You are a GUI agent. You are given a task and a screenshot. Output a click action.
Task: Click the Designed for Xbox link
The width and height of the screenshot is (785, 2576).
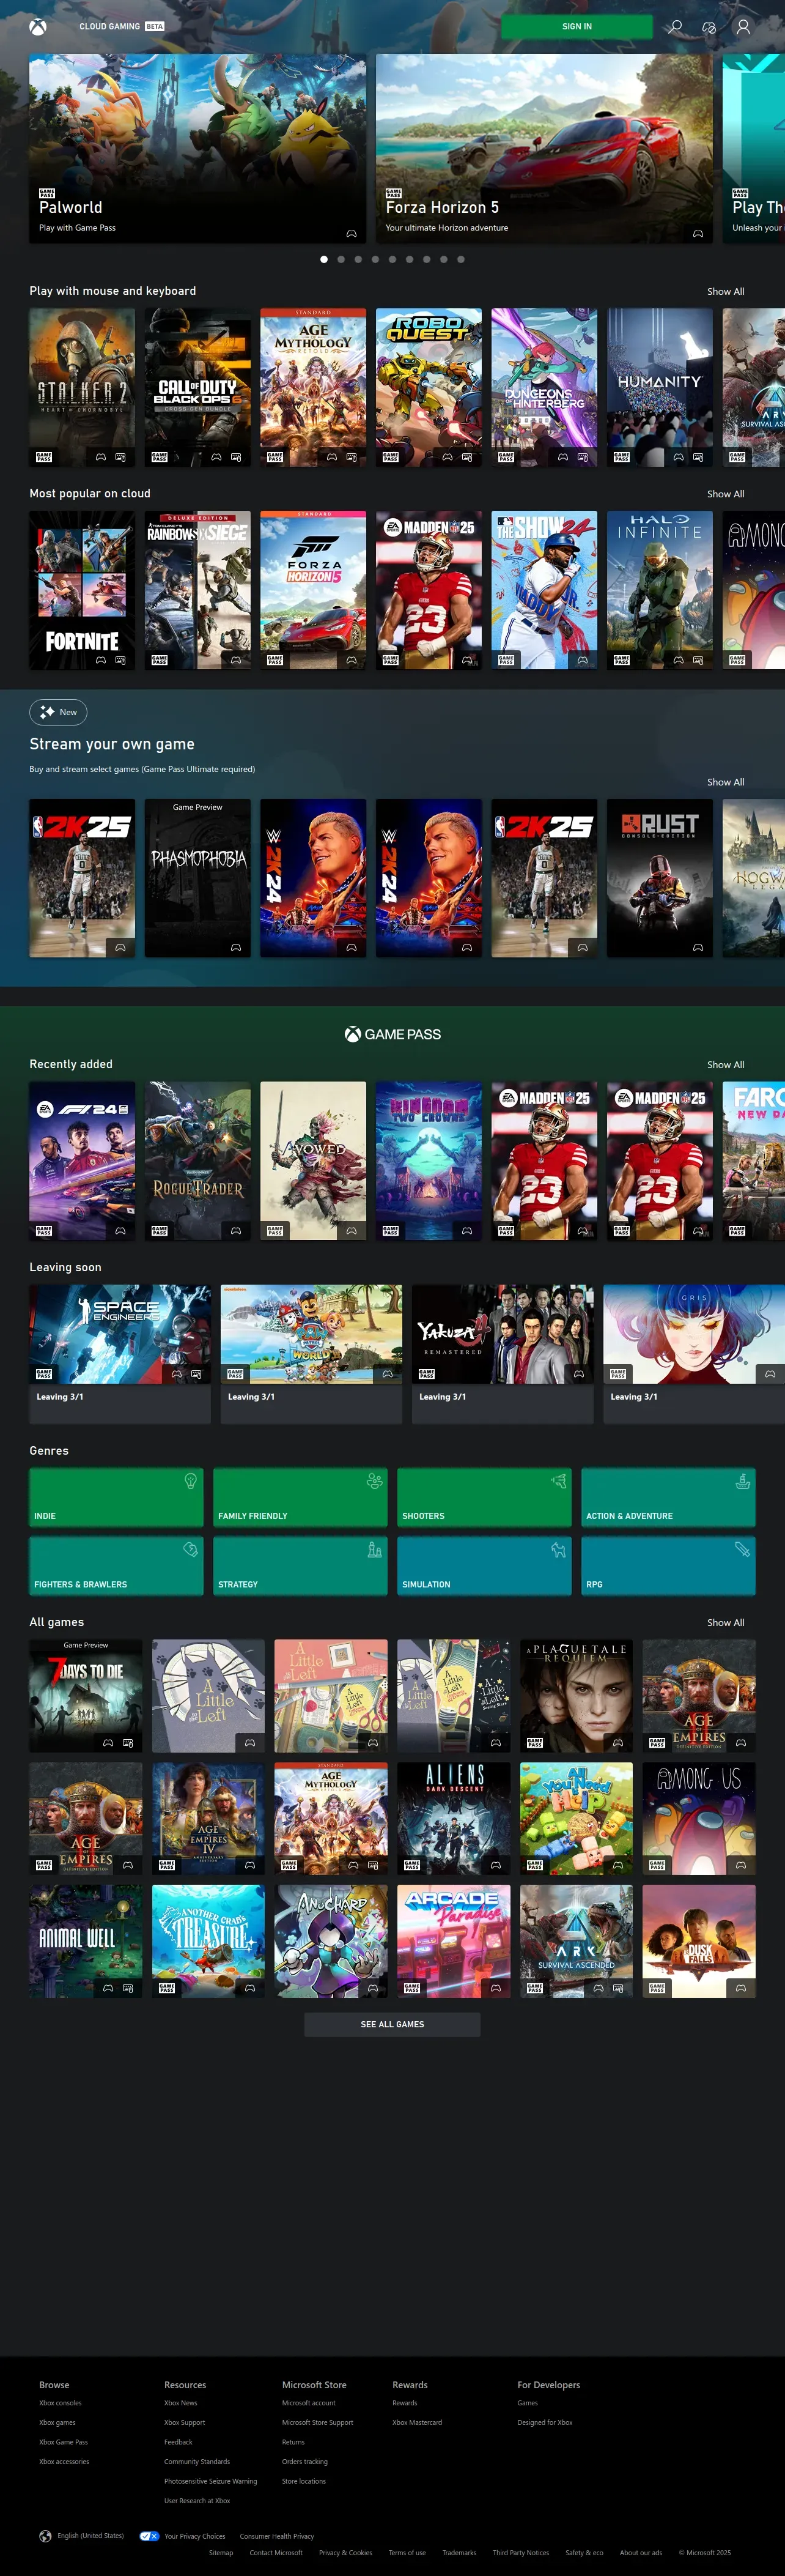pos(545,2422)
